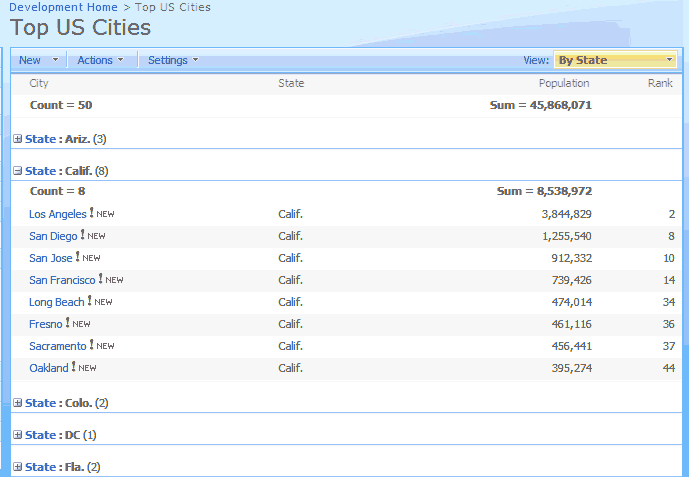Collapse the State : Calif. group
689x477 pixels.
(x=18, y=171)
